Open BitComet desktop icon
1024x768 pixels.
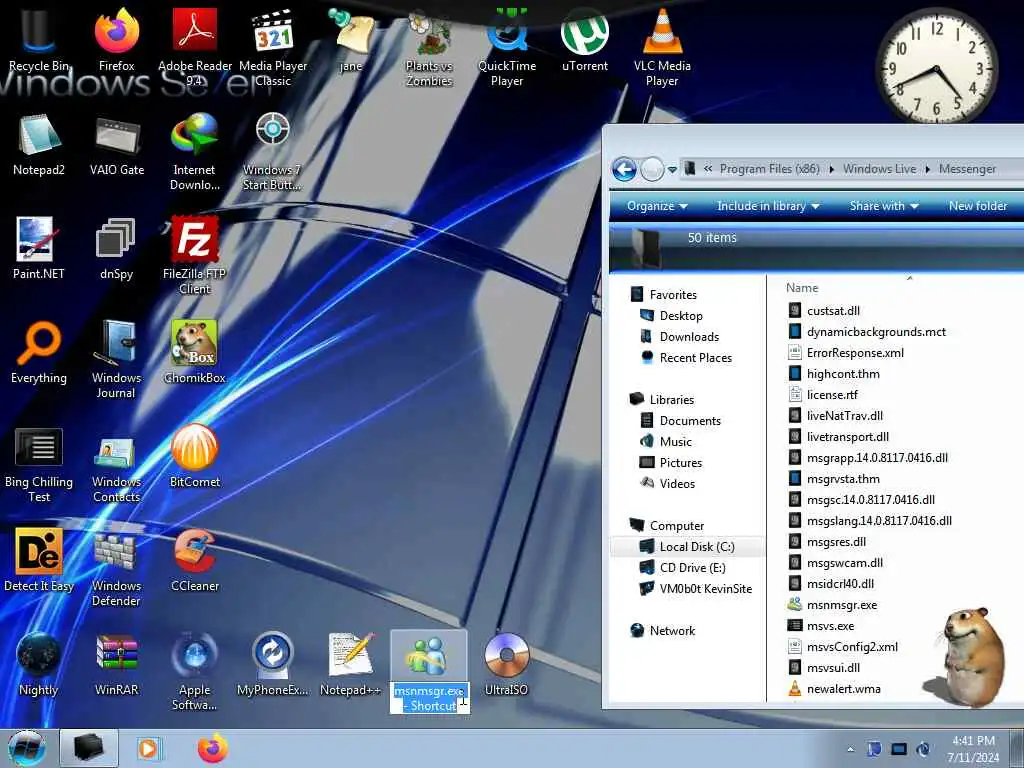195,456
